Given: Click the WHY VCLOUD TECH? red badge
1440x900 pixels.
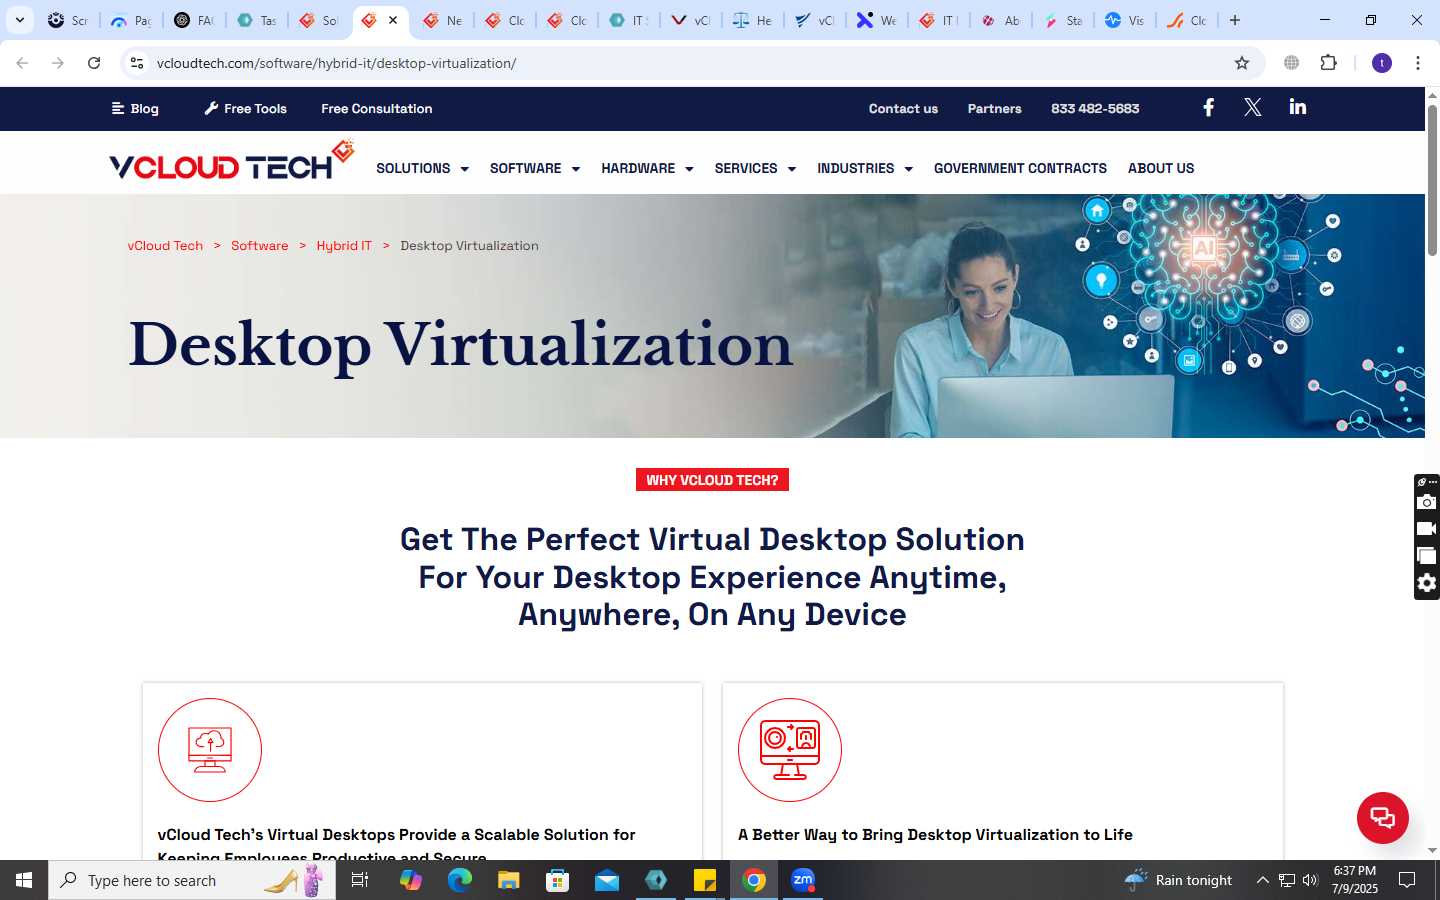Looking at the screenshot, I should click(x=712, y=480).
